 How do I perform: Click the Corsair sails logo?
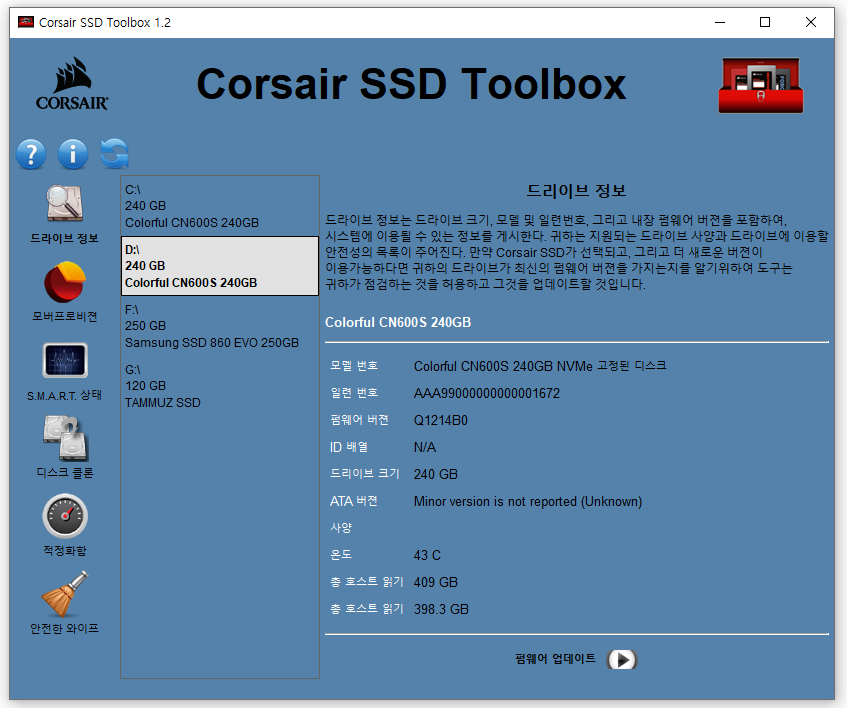[x=72, y=84]
